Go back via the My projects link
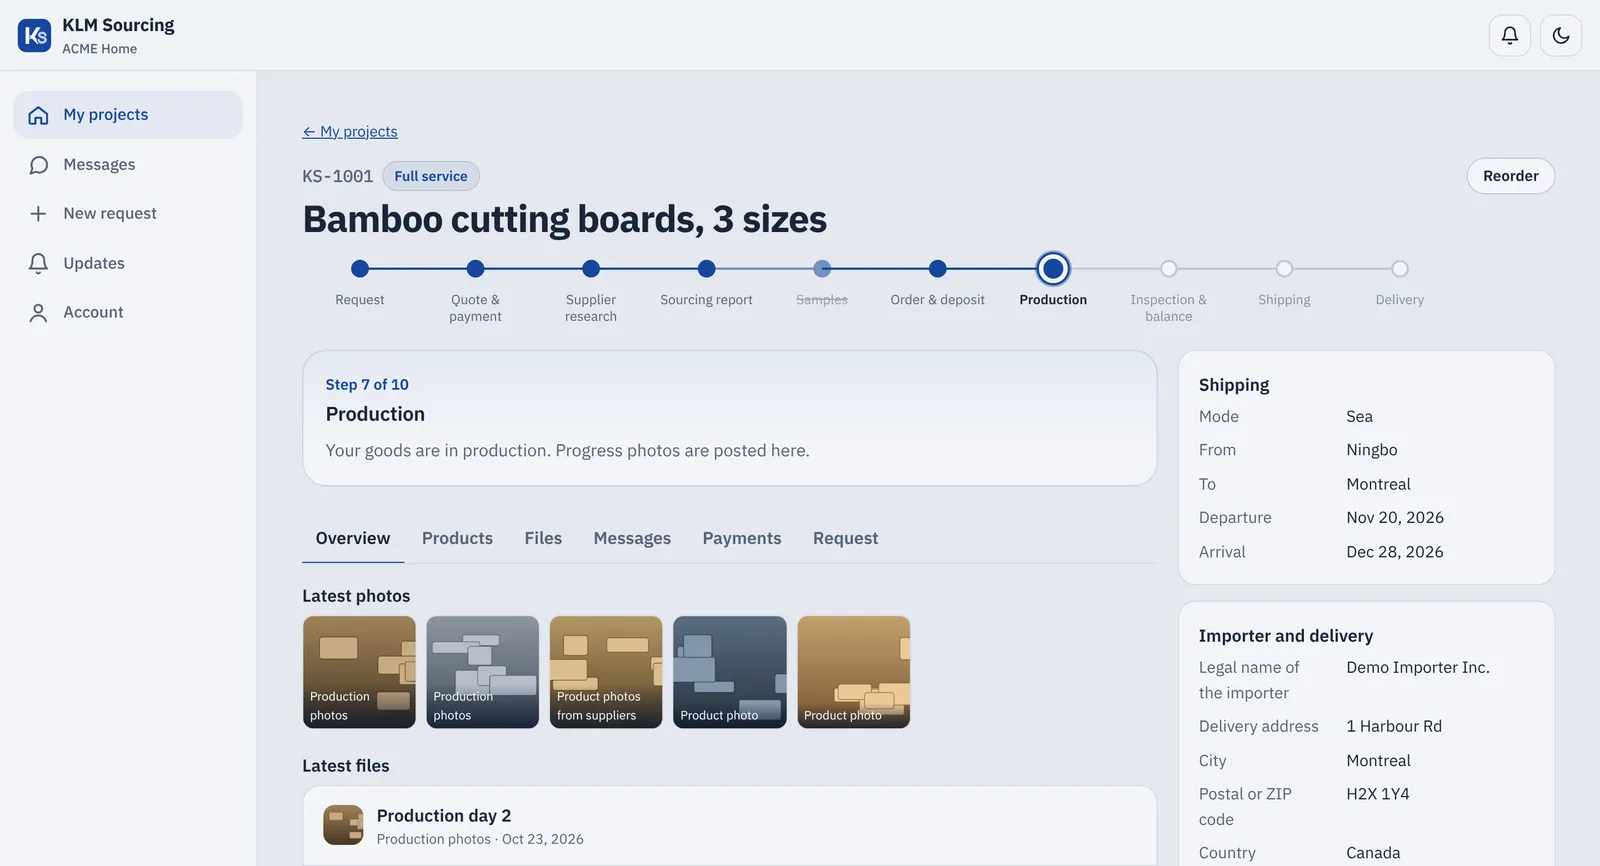The width and height of the screenshot is (1600, 866). pos(350,132)
